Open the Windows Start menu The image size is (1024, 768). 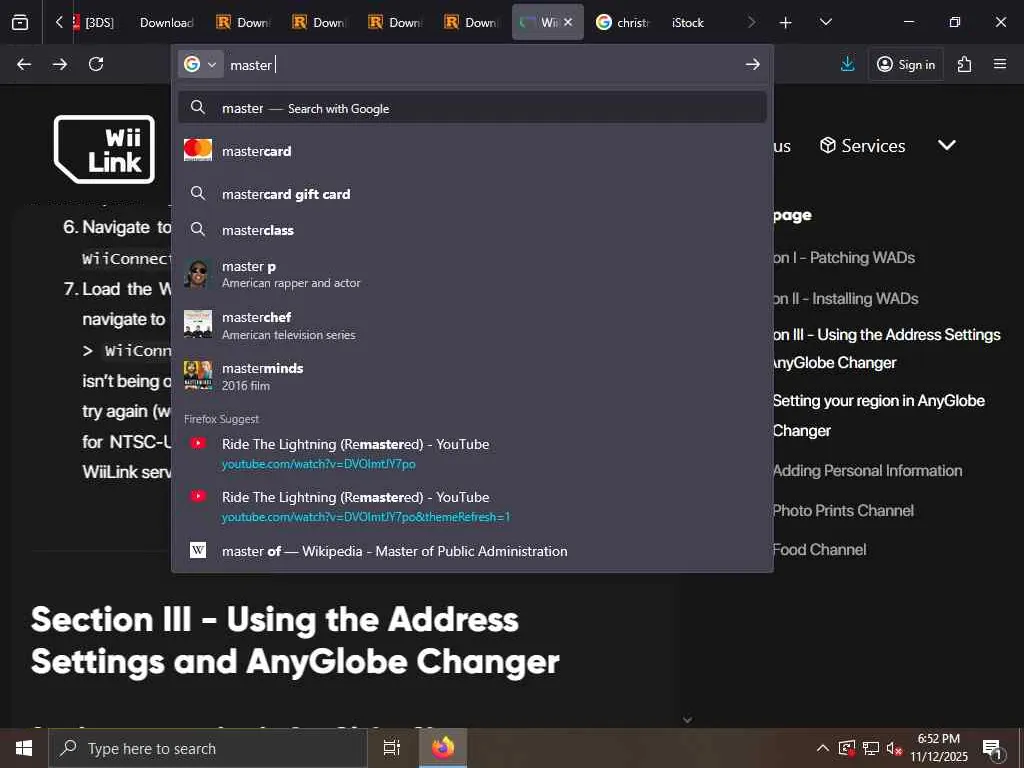click(24, 748)
